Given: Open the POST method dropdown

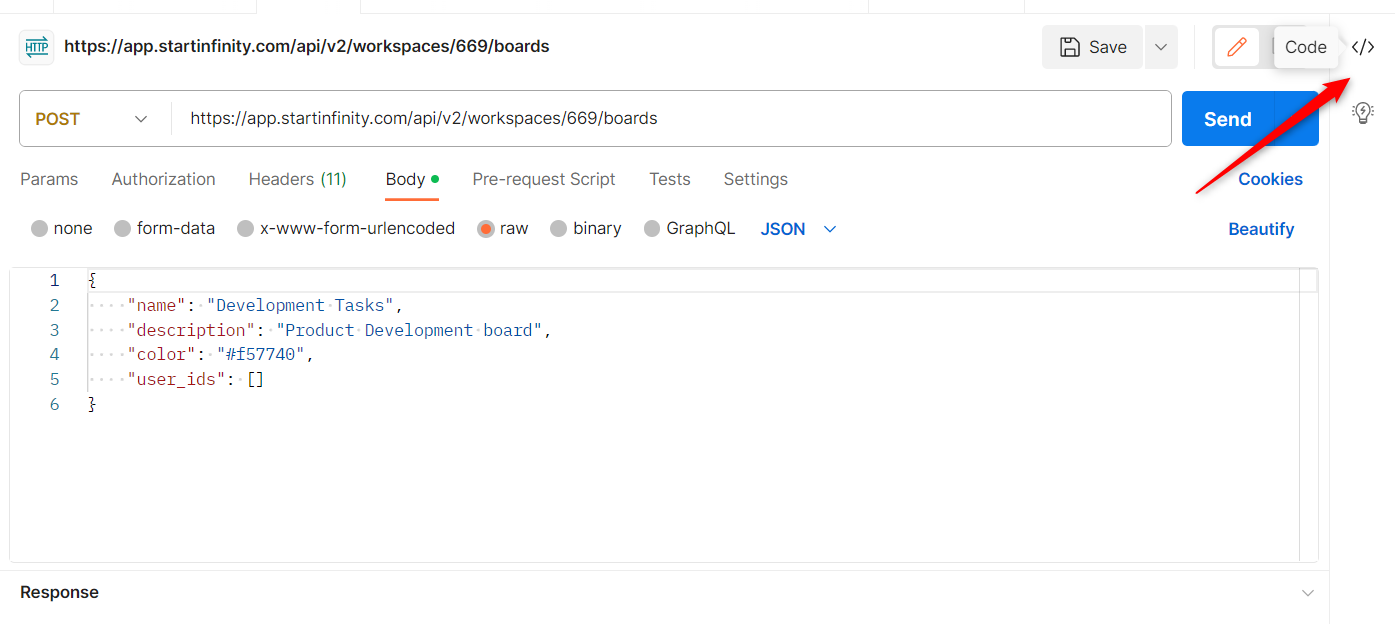Looking at the screenshot, I should 92,119.
